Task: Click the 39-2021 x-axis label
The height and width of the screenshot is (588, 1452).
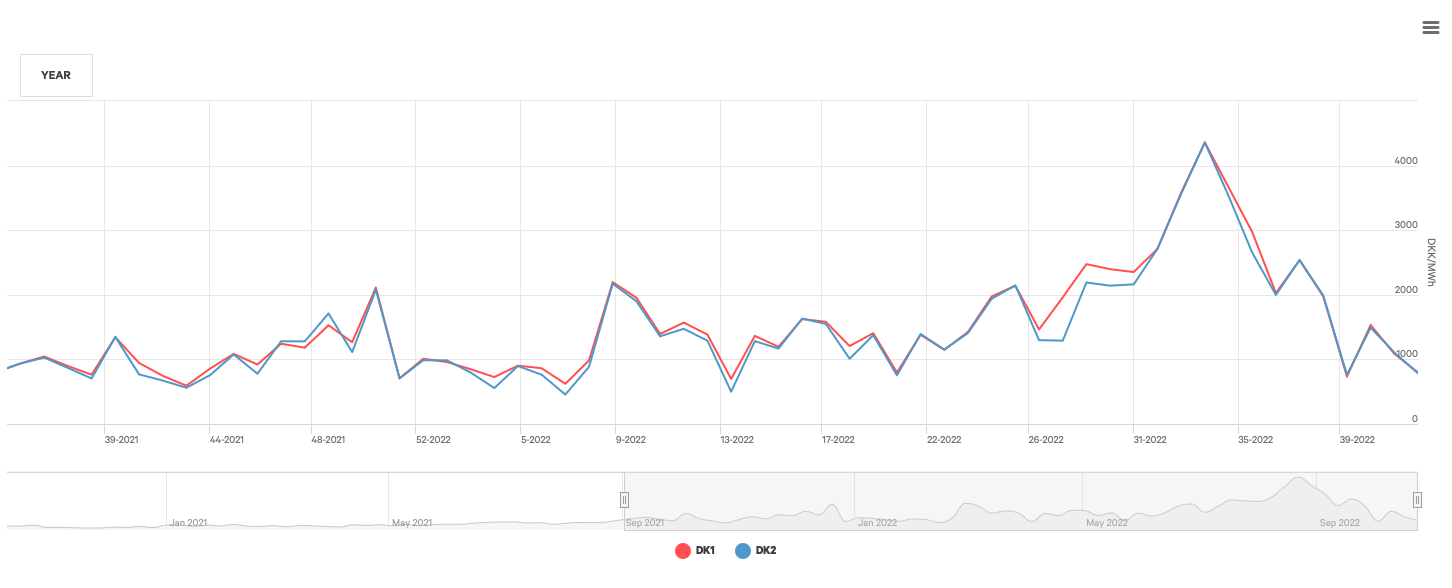Action: click(121, 439)
